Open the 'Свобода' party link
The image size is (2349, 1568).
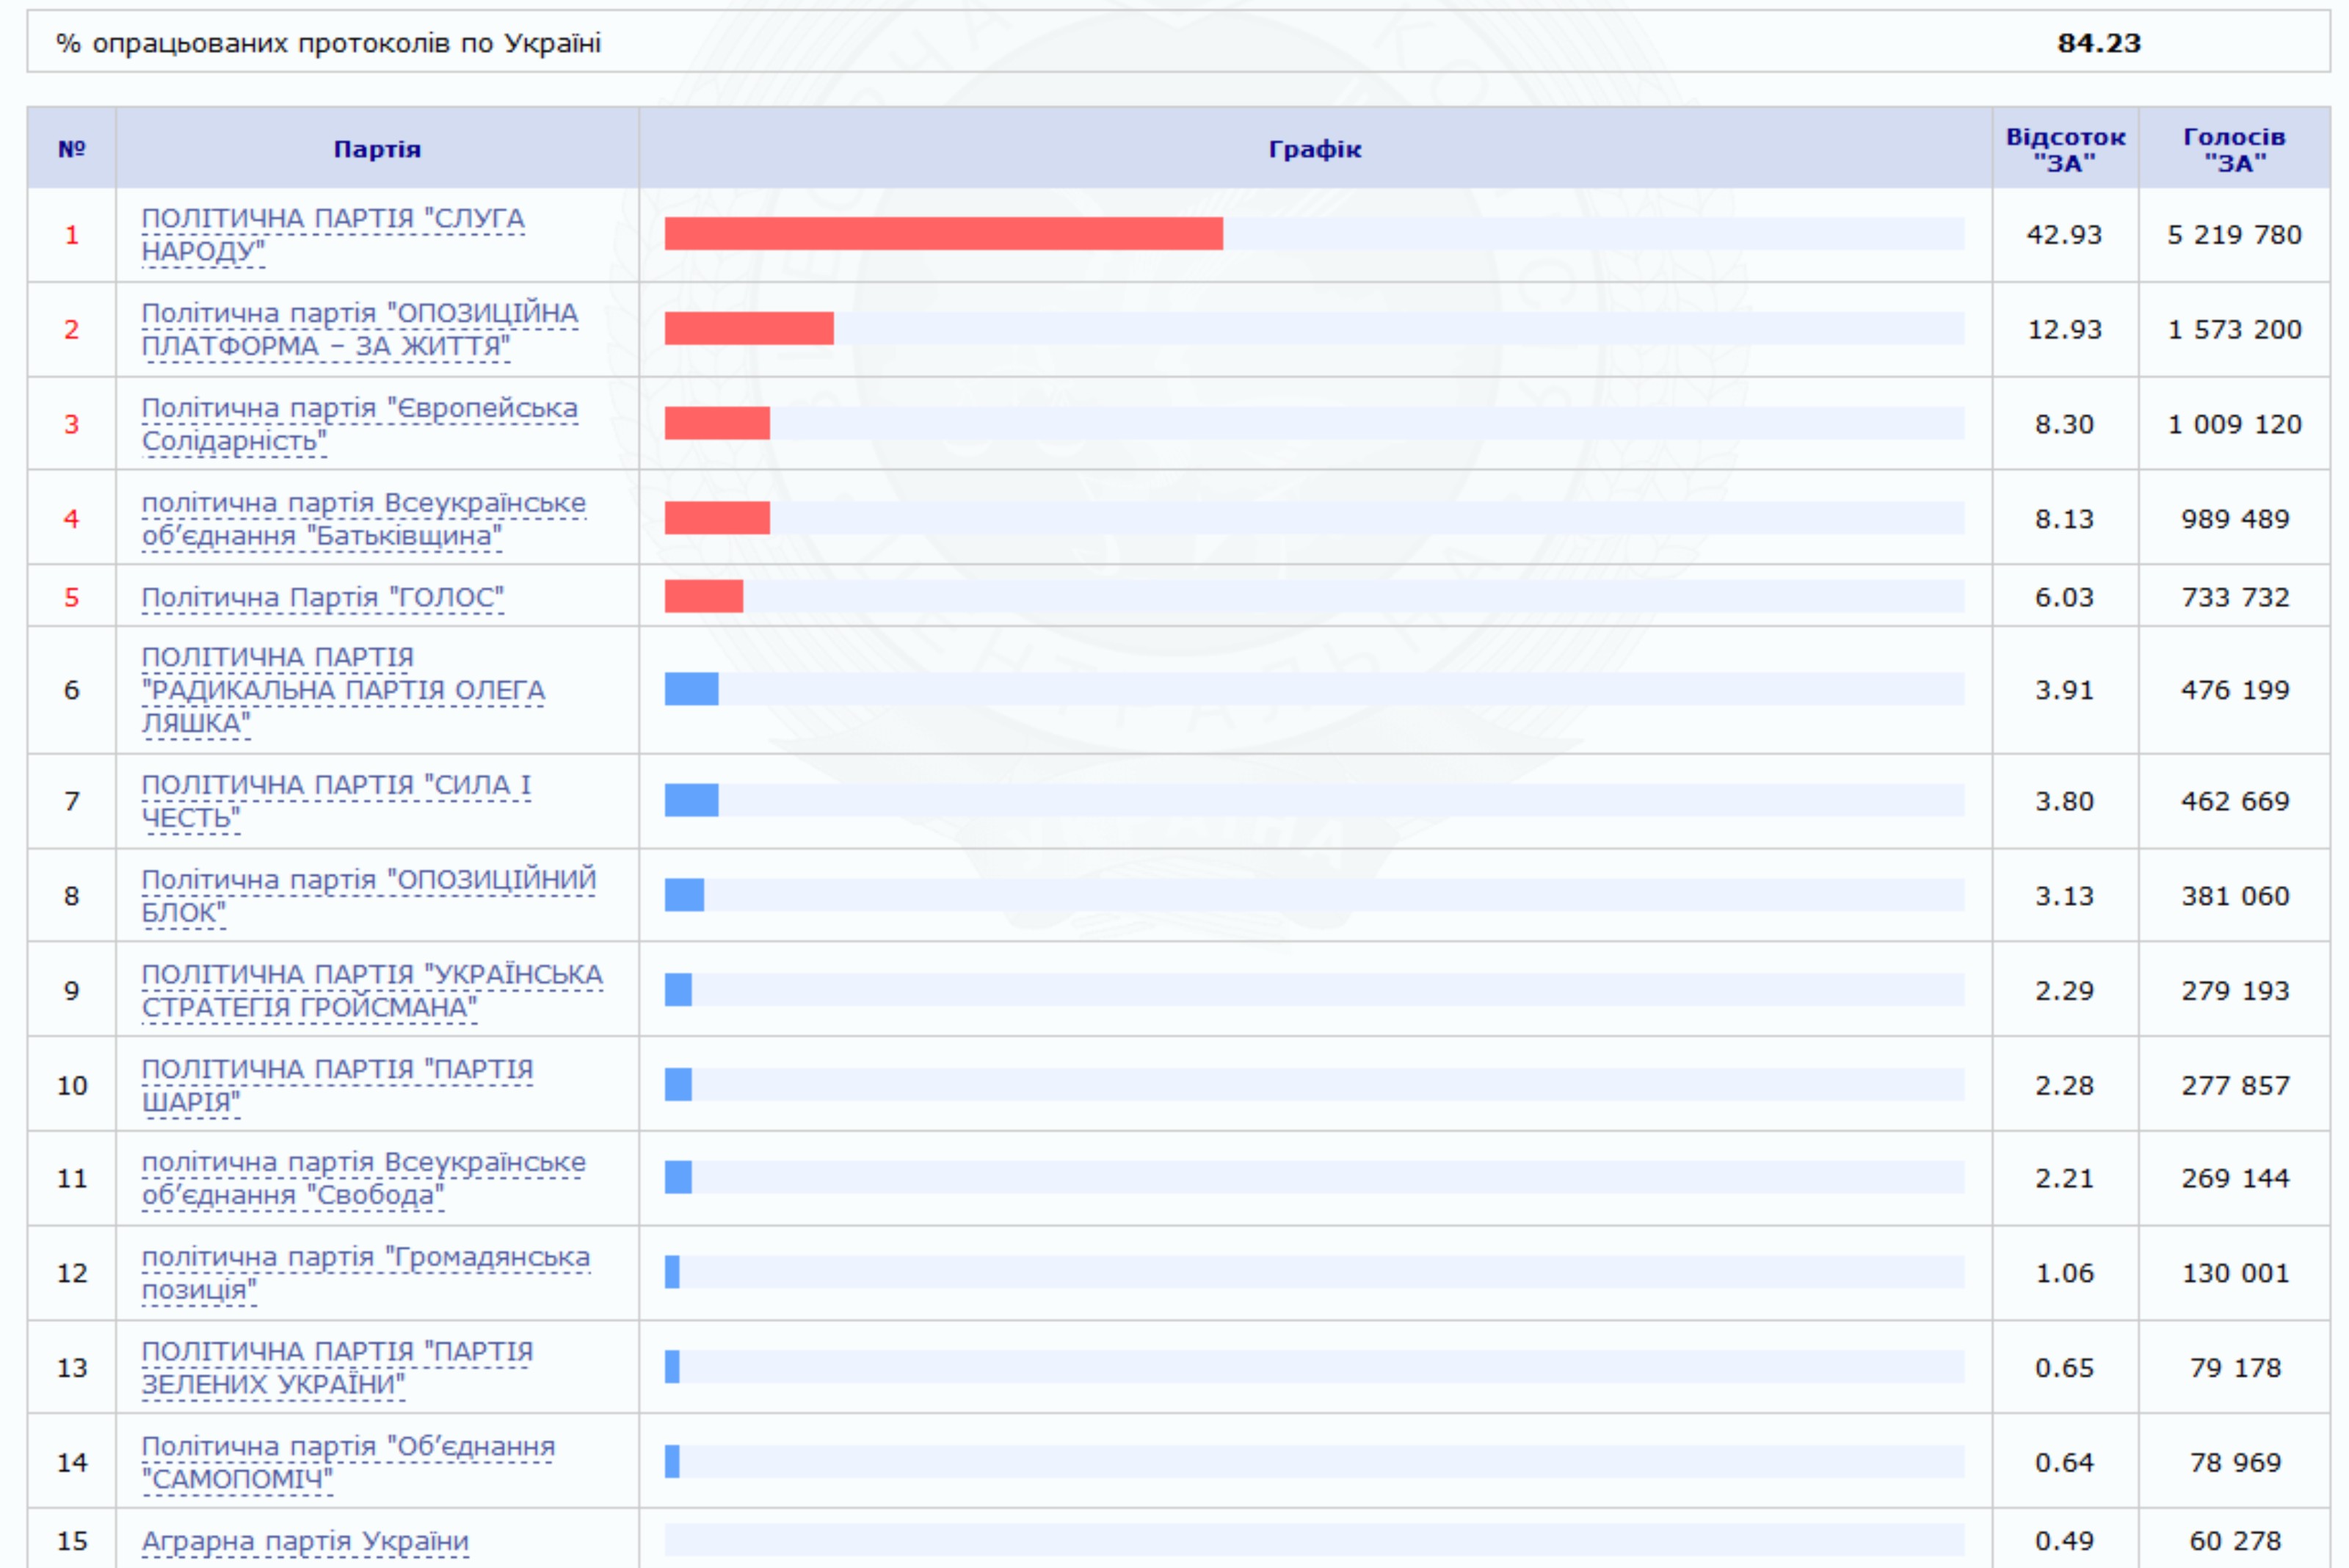(364, 1179)
